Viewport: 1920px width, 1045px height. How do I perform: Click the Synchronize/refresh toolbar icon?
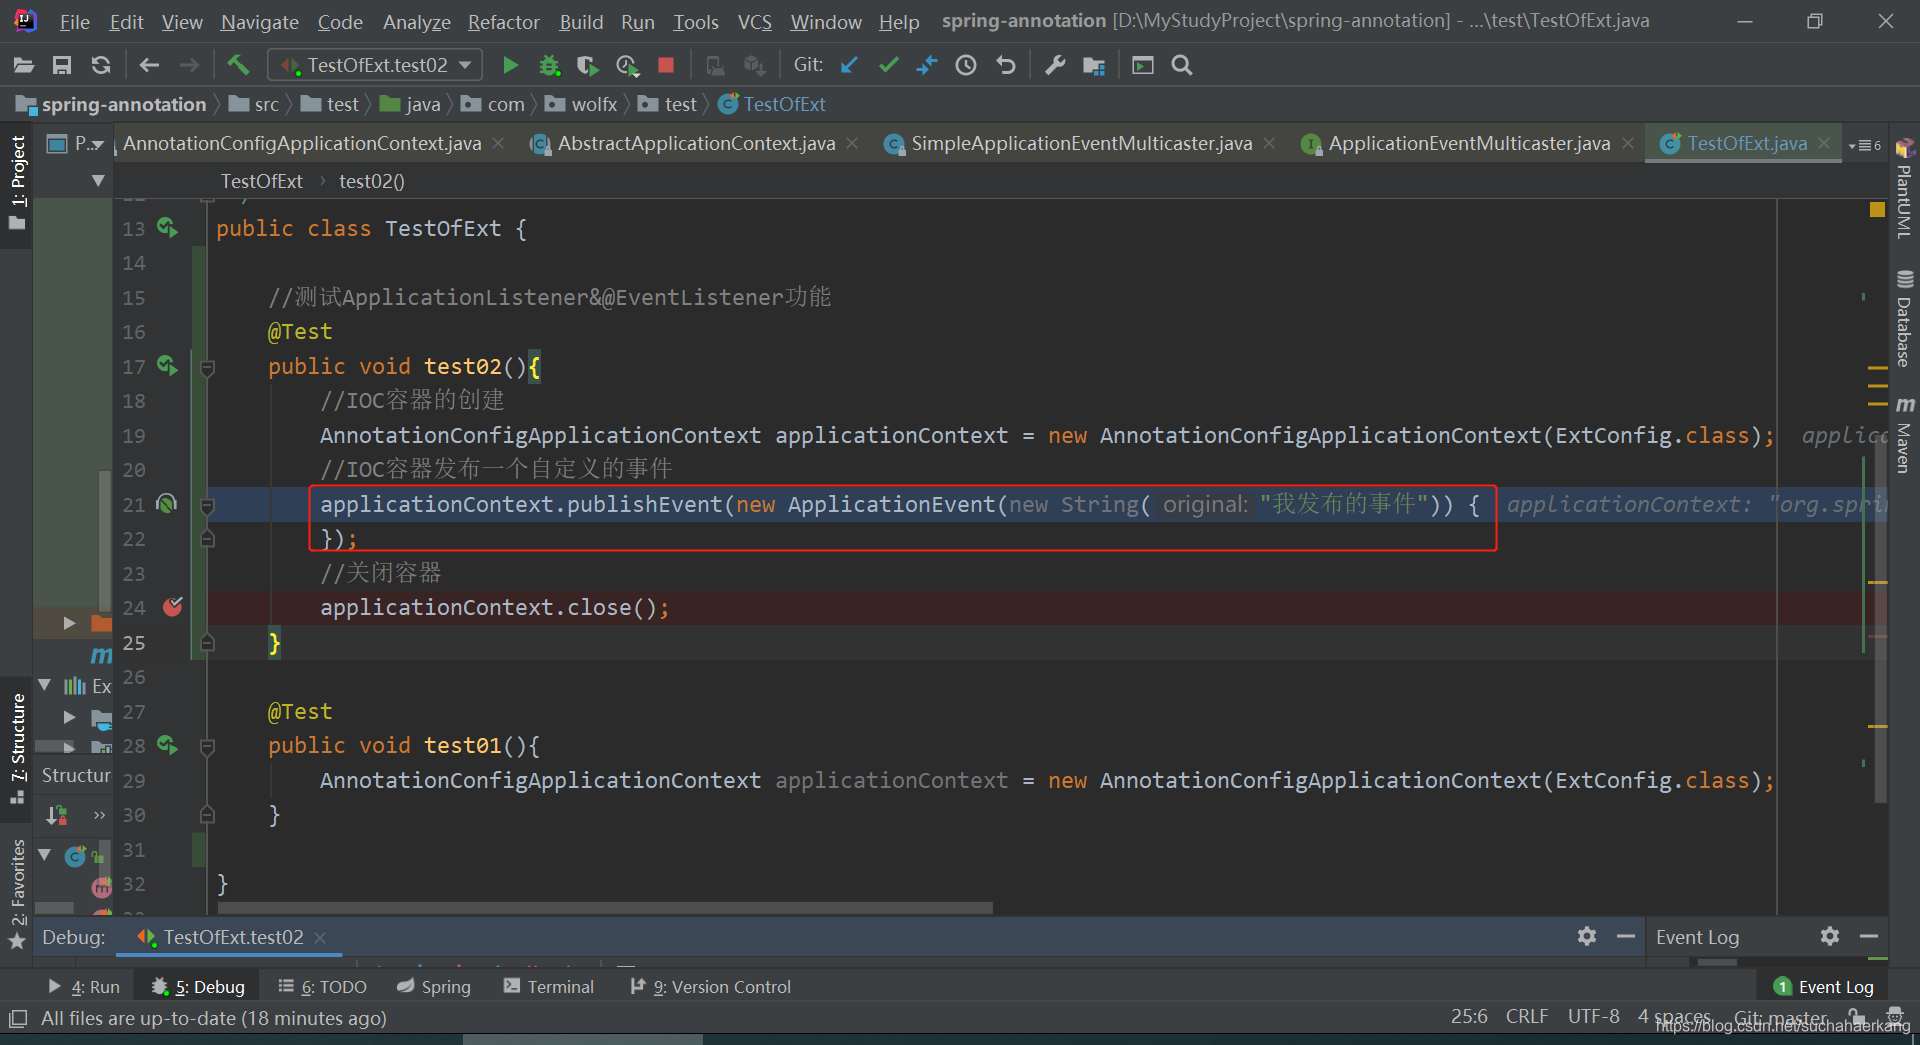pyautogui.click(x=101, y=65)
